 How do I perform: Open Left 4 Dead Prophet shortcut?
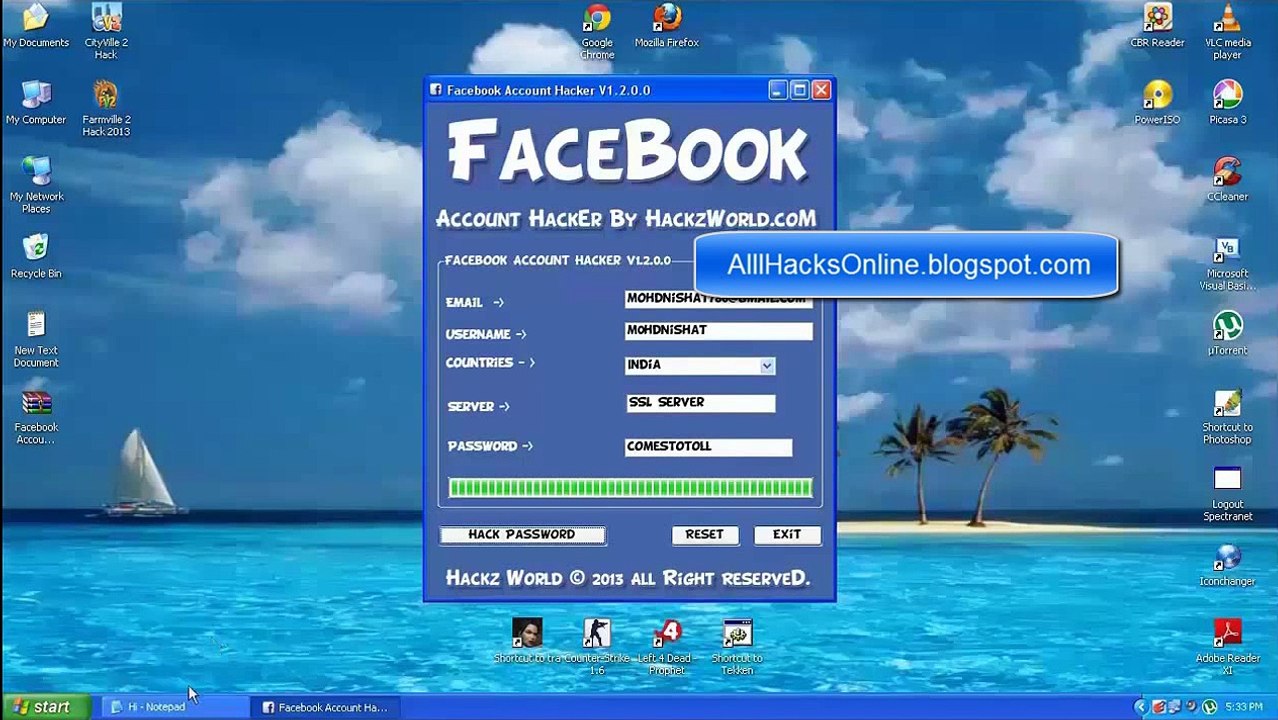667,647
